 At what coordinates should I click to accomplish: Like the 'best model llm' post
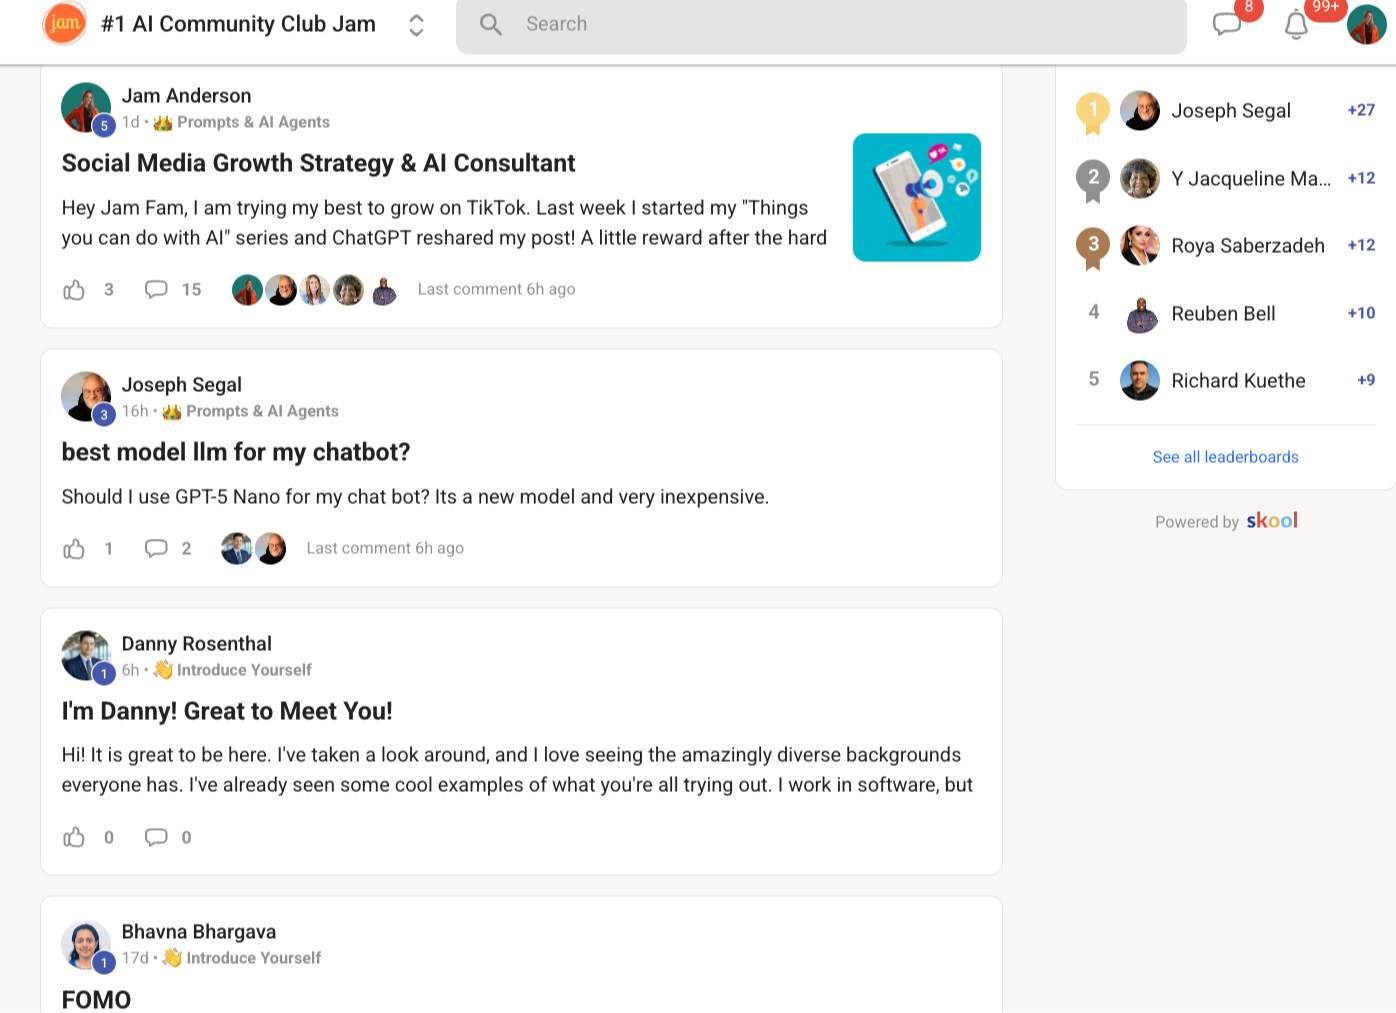point(75,549)
